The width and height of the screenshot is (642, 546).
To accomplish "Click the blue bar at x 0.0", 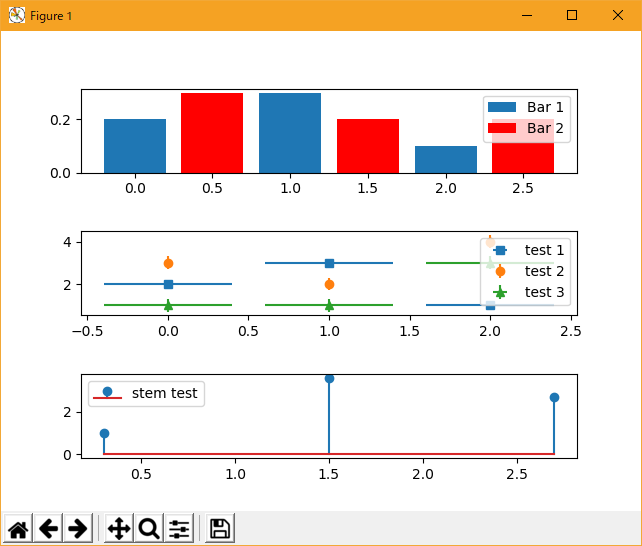I will point(135,146).
